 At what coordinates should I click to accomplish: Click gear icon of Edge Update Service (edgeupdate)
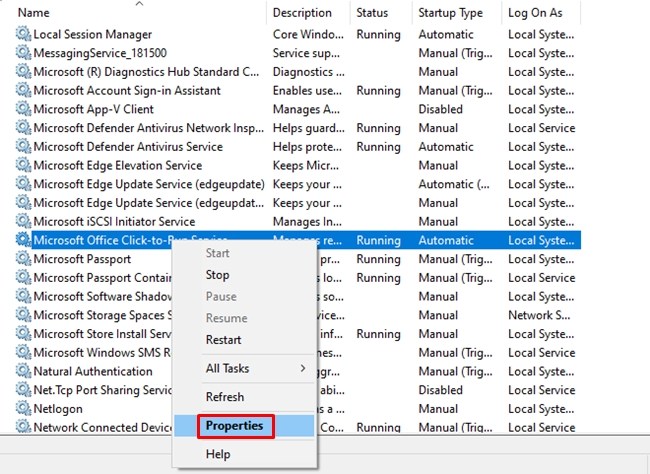(x=23, y=184)
